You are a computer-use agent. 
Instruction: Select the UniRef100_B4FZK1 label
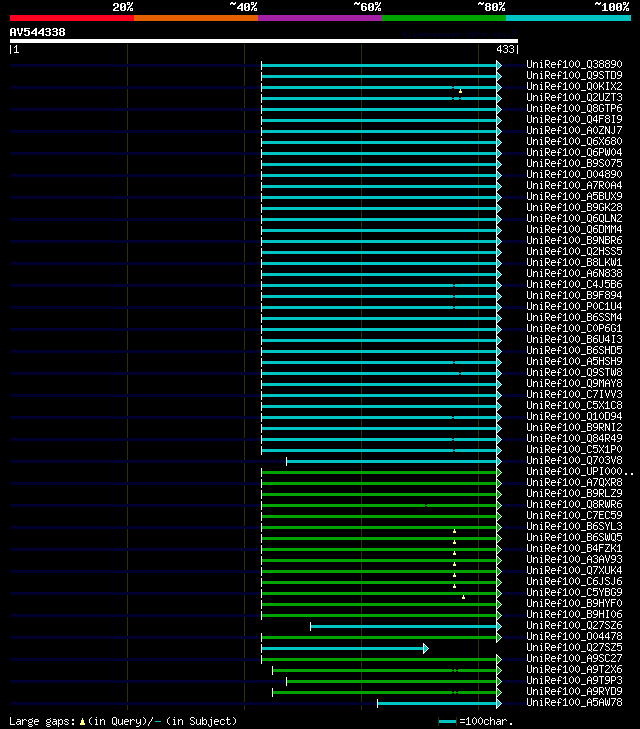click(574, 549)
